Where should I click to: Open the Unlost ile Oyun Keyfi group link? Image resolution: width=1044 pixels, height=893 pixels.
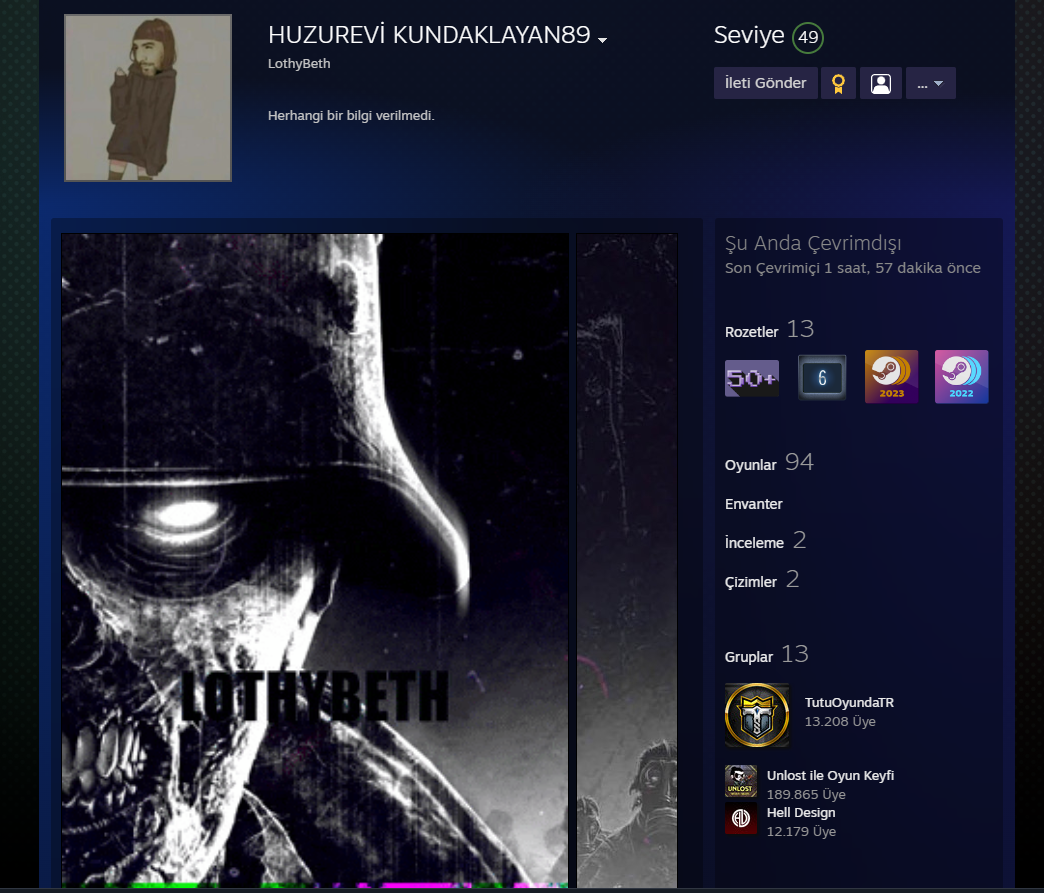pyautogui.click(x=830, y=775)
